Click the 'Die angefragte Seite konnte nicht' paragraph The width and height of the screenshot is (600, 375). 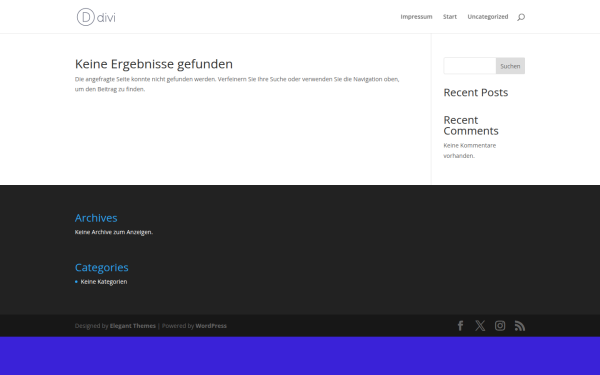point(237,84)
